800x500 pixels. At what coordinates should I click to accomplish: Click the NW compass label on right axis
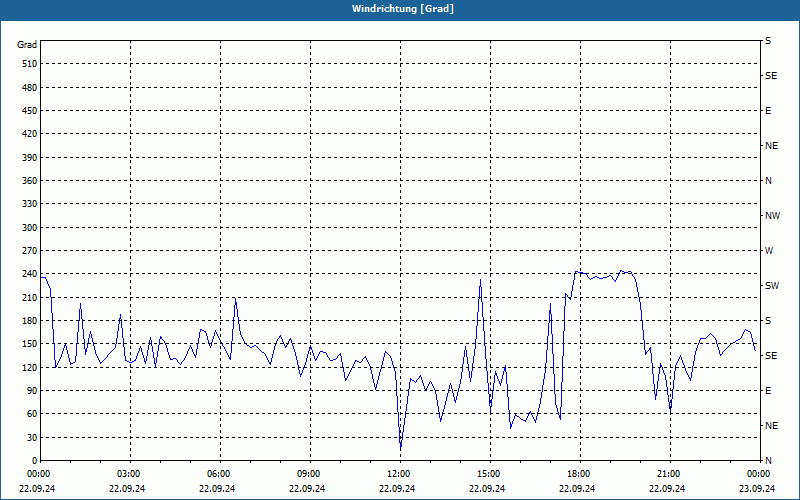coord(772,216)
